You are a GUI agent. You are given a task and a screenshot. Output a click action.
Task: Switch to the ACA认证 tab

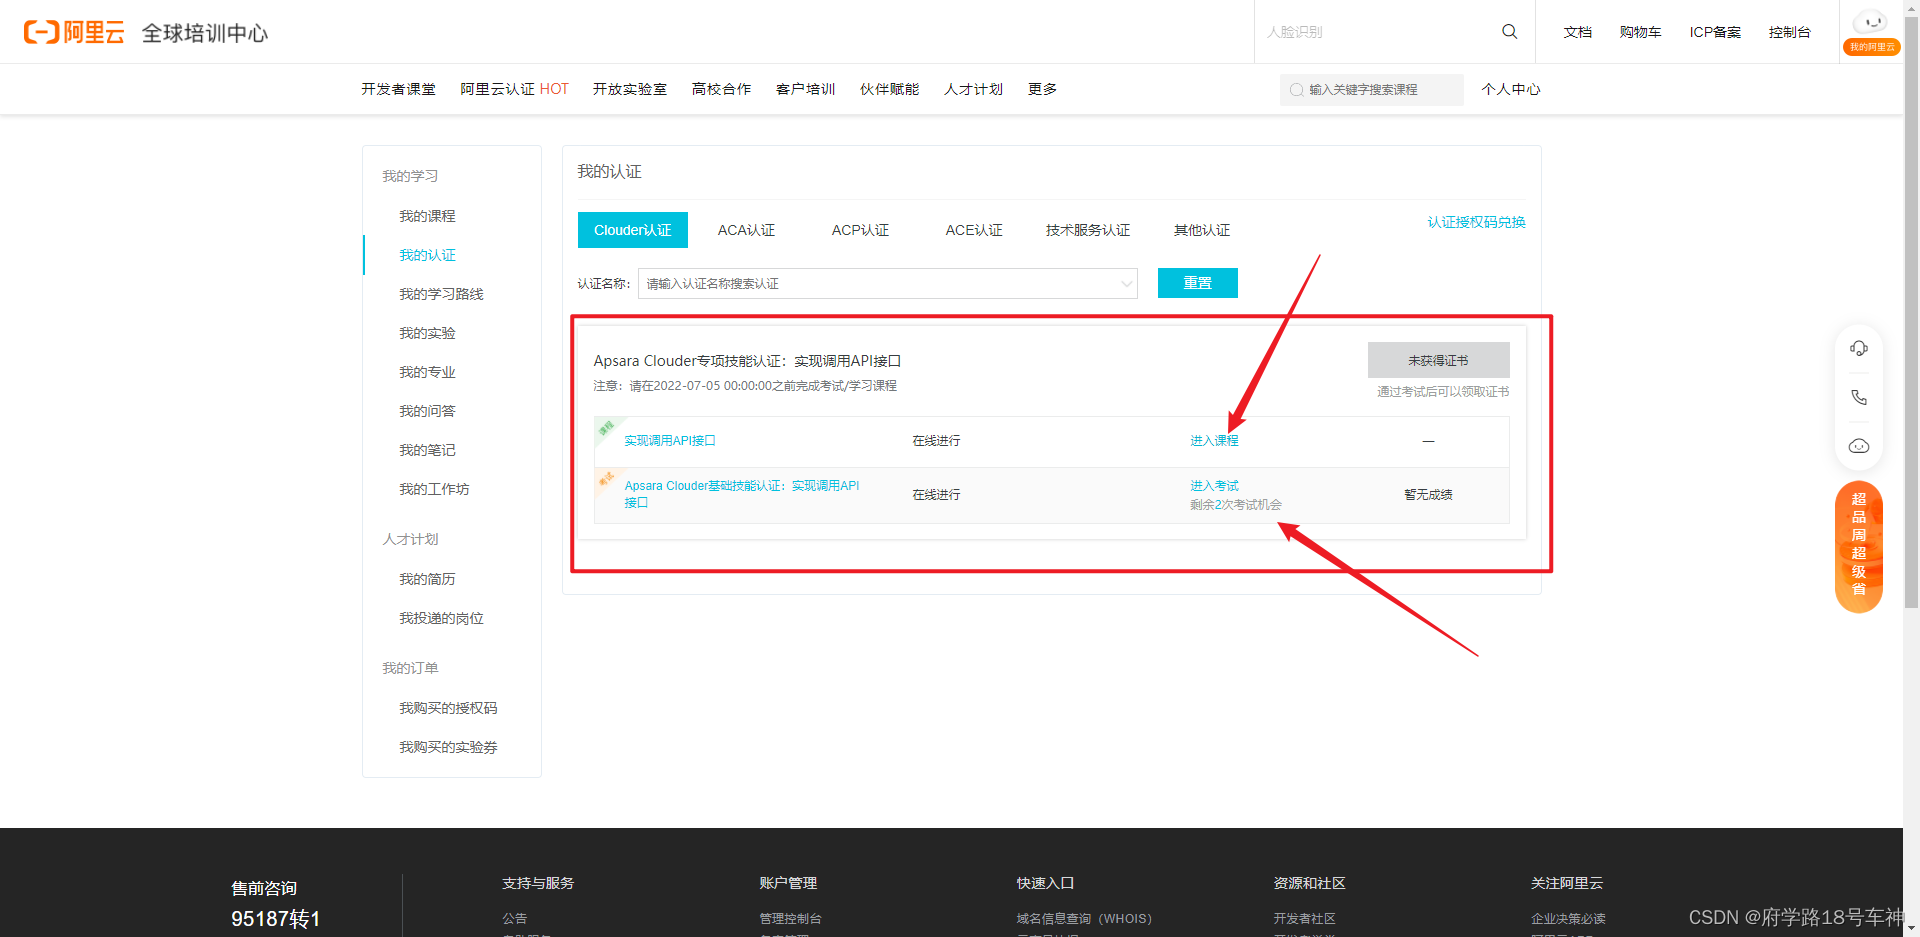(x=745, y=229)
